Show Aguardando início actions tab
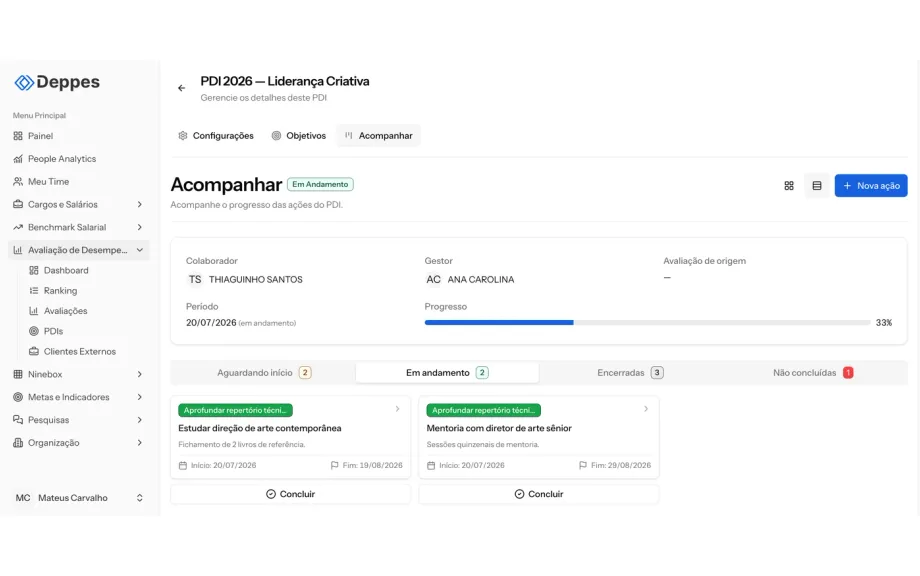The height and width of the screenshot is (576, 920). click(264, 373)
